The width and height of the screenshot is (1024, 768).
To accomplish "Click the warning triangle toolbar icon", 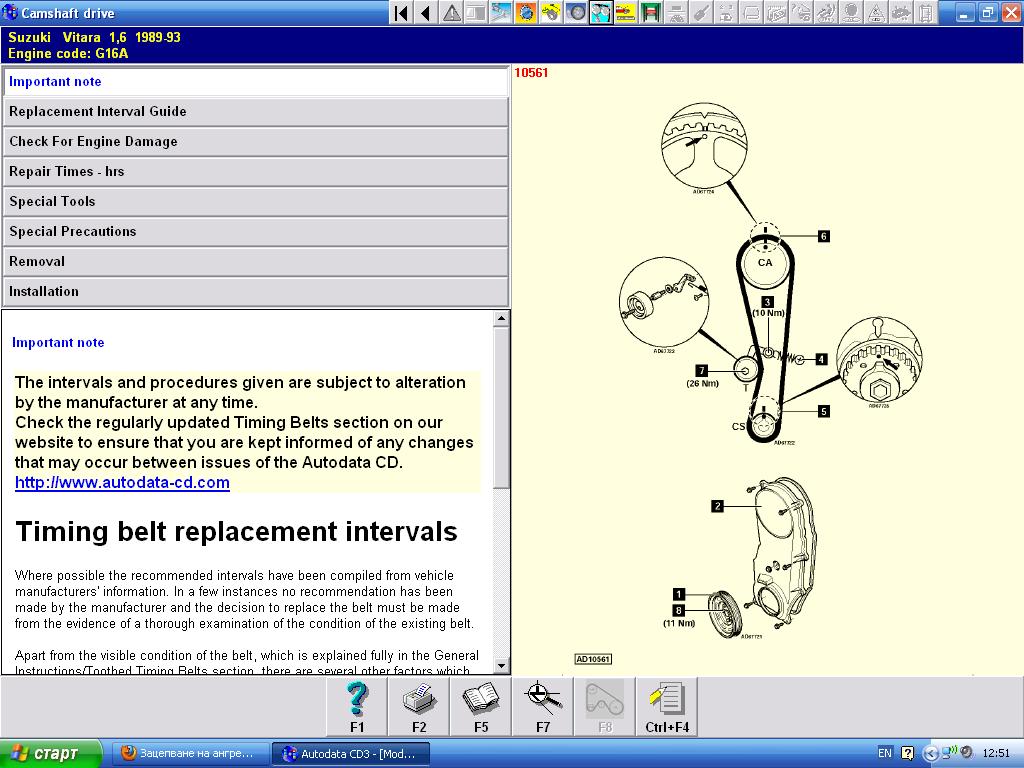I will pos(452,13).
